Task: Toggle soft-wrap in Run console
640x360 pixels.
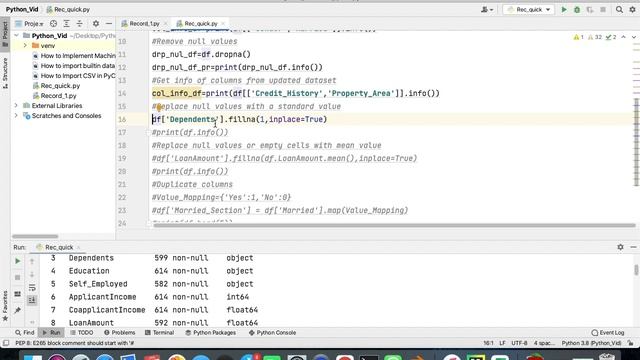Action: coord(32,288)
